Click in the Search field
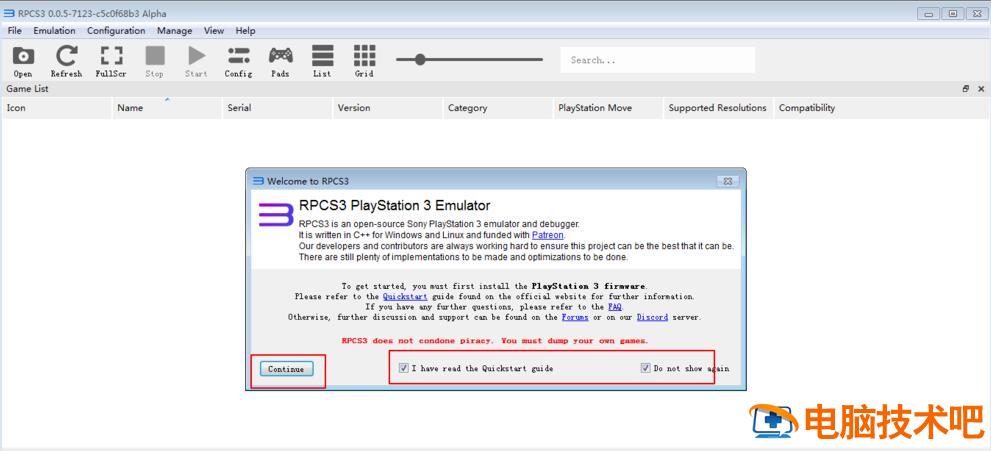Image resolution: width=991 pixels, height=451 pixels. pos(657,60)
